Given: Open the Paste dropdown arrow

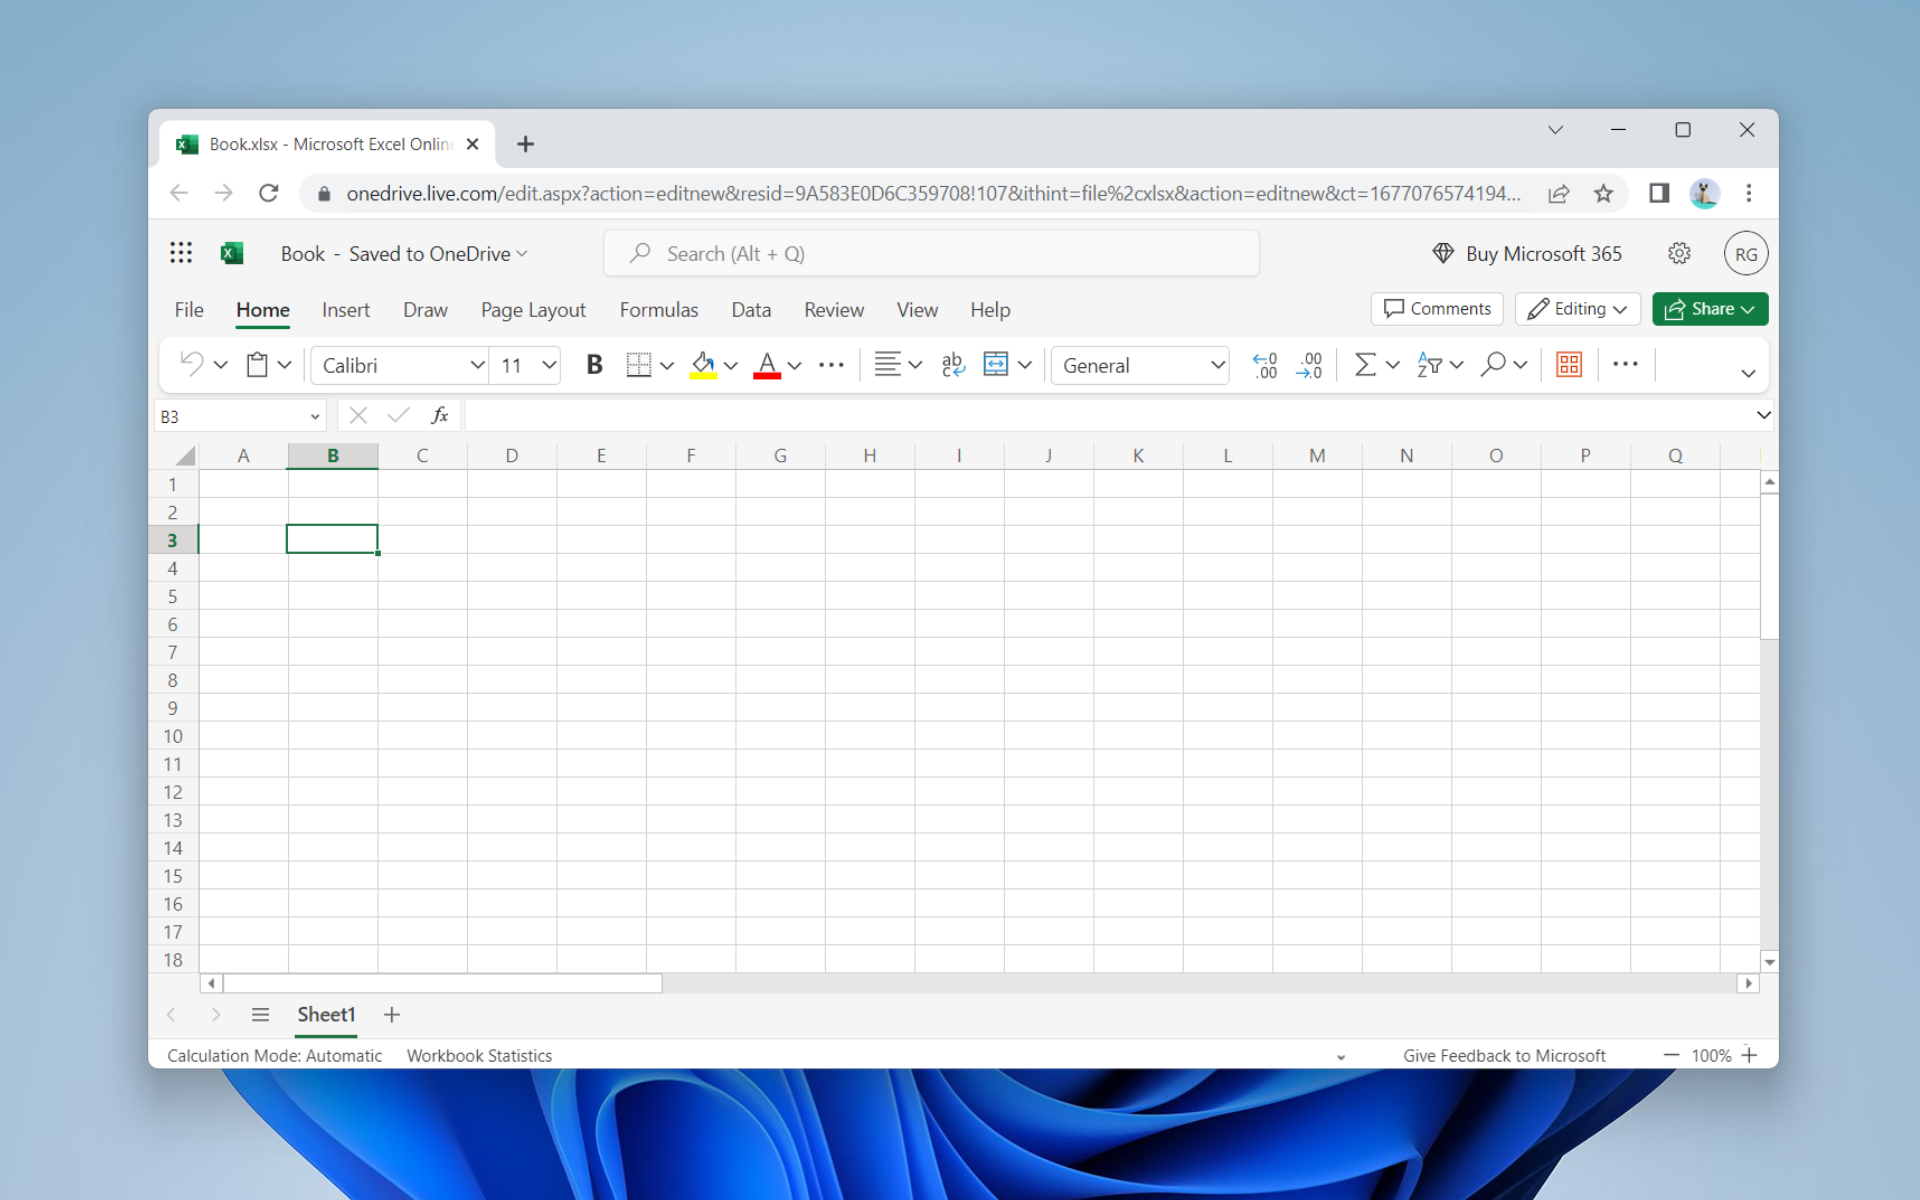Looking at the screenshot, I should point(284,365).
